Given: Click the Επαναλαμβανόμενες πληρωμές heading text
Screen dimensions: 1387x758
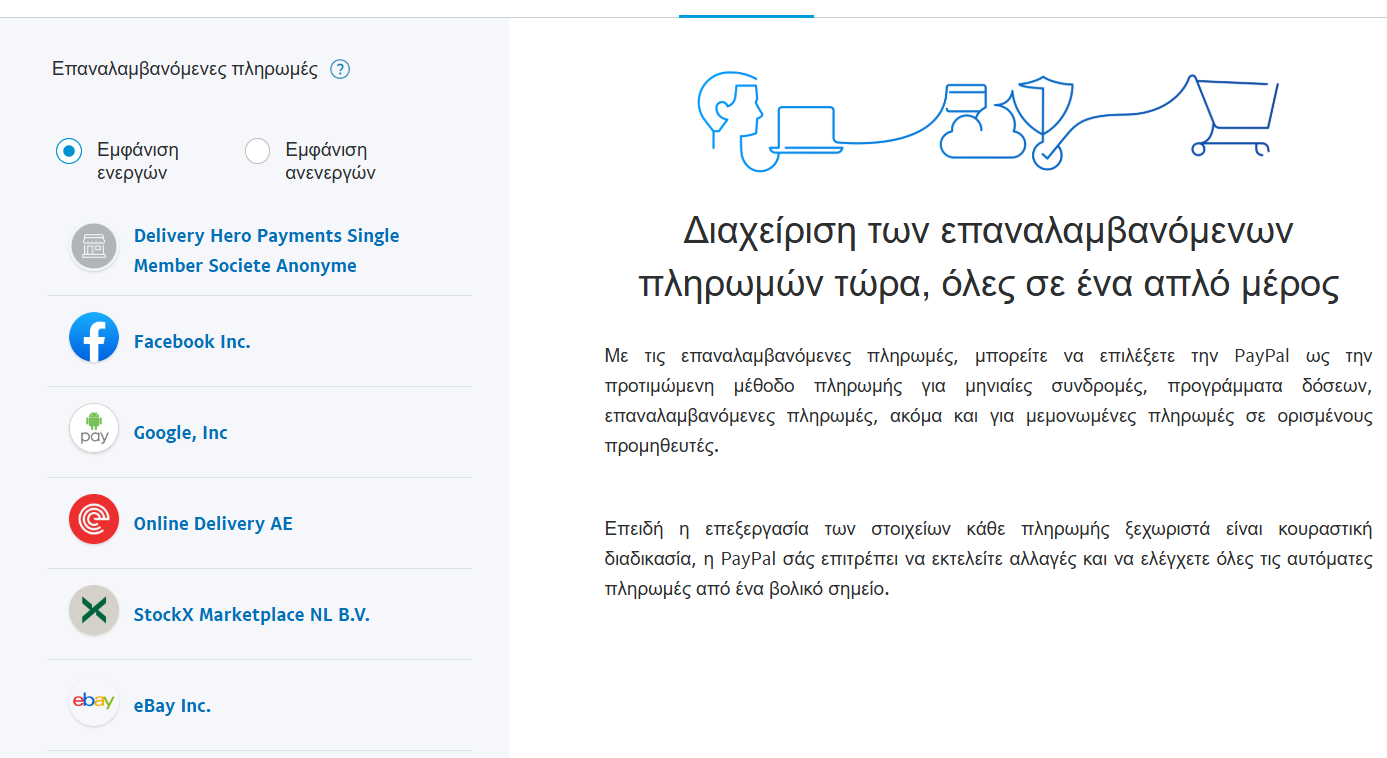Looking at the screenshot, I should (x=185, y=69).
